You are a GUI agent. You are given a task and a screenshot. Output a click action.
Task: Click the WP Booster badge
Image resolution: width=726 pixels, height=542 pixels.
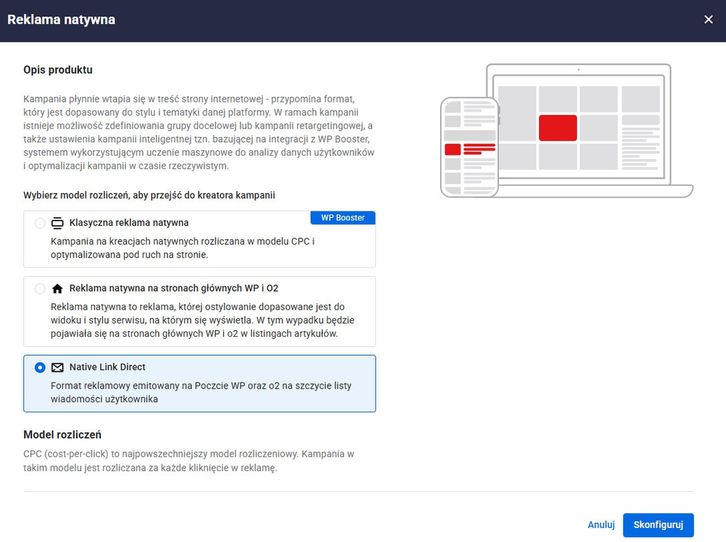coord(342,217)
